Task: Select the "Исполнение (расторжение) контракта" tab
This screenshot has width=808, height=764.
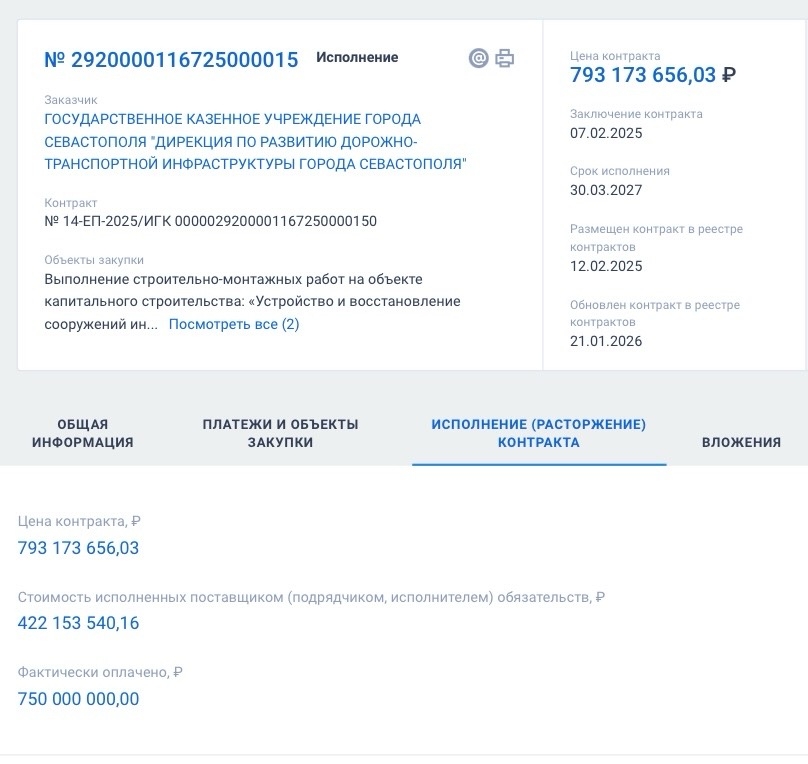Action: pyautogui.click(x=538, y=433)
